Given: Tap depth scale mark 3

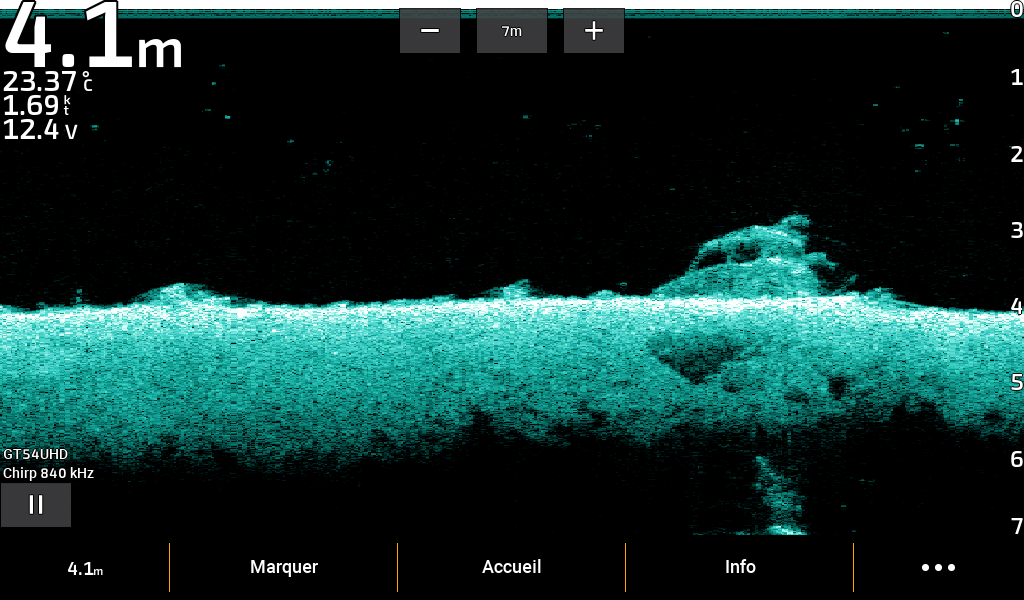Looking at the screenshot, I should (1016, 230).
